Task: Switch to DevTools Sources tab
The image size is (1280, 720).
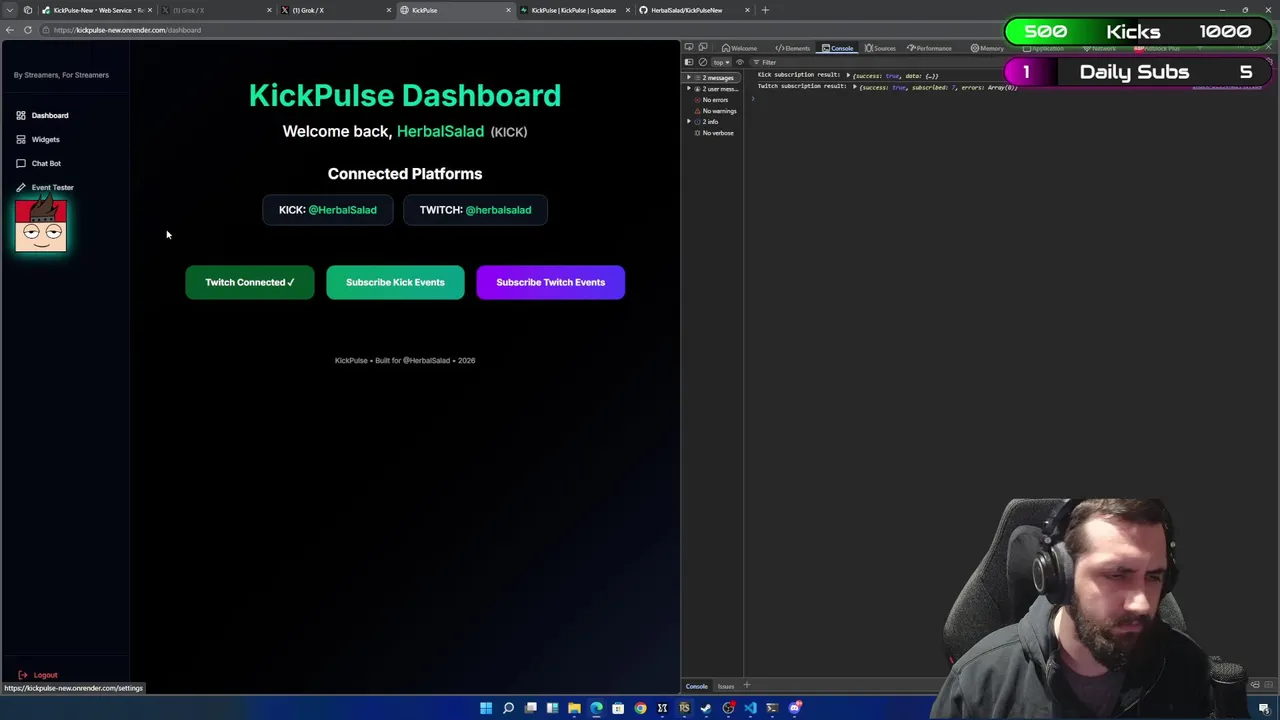Action: 880,48
